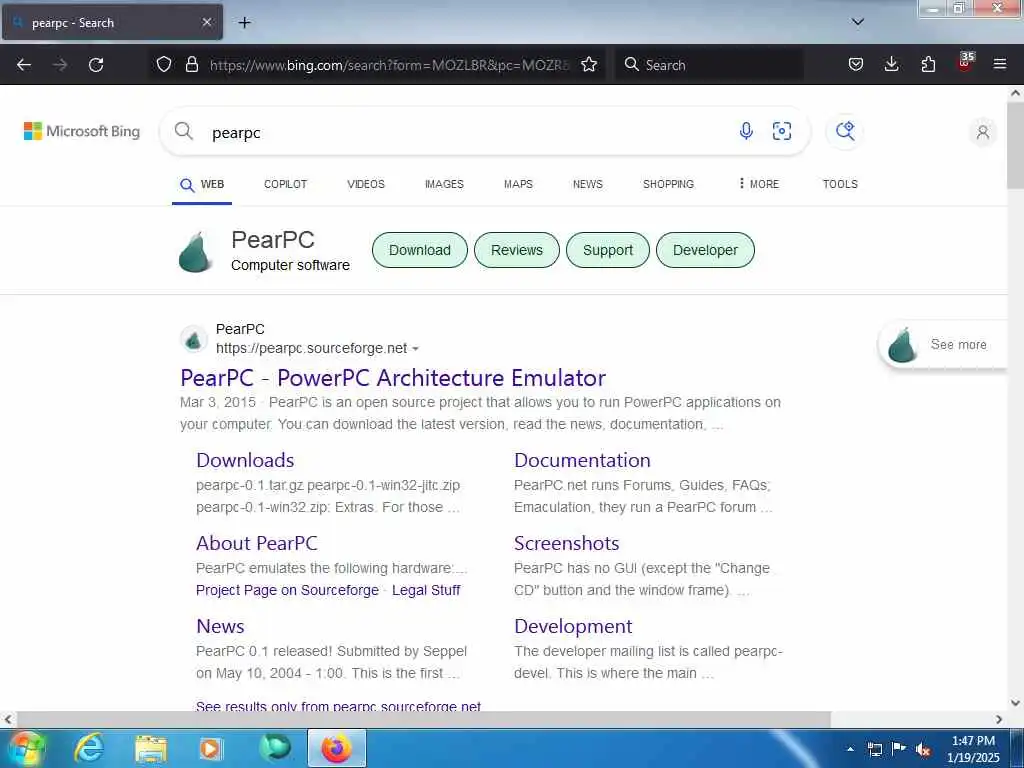Screen dimensions: 1024x768
Task: Click the Developer pill button
Action: (705, 250)
